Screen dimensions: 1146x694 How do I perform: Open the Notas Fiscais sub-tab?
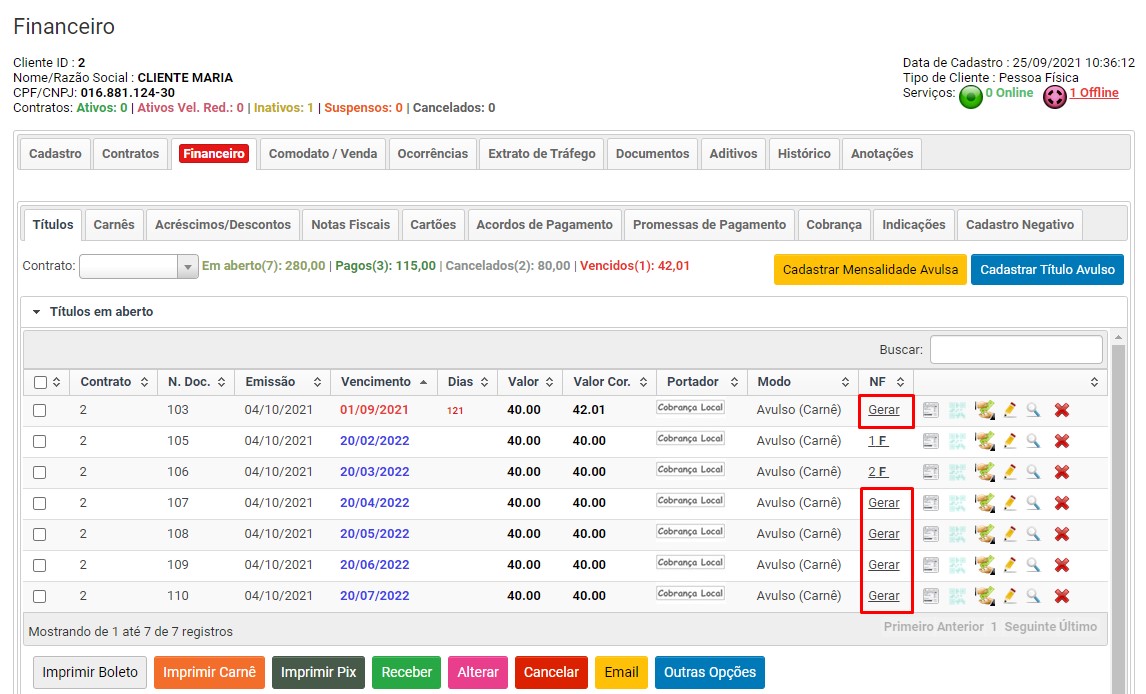(350, 225)
